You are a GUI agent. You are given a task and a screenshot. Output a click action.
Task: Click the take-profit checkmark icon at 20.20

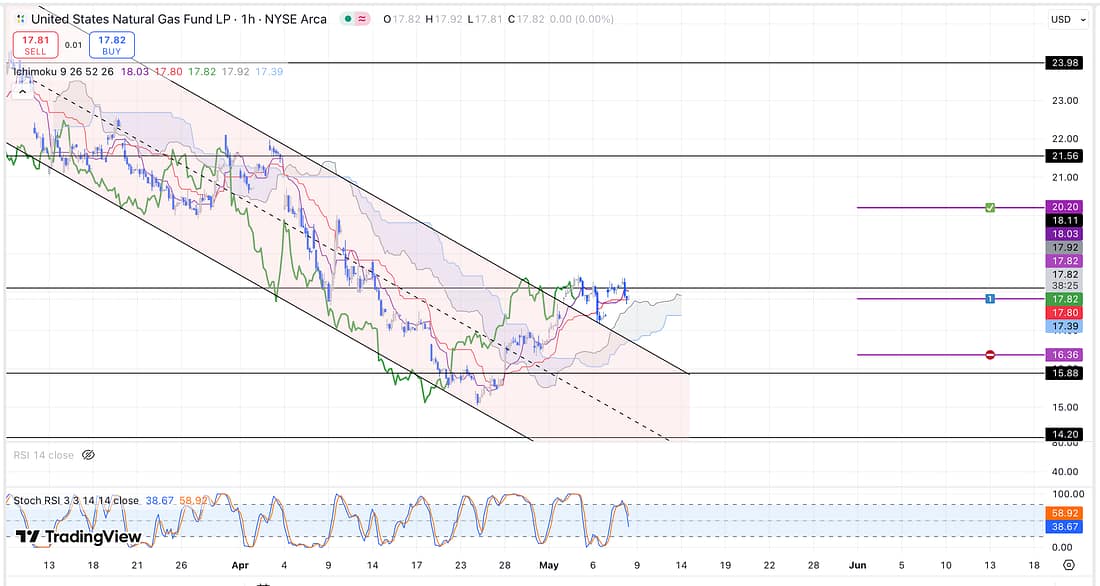point(989,207)
